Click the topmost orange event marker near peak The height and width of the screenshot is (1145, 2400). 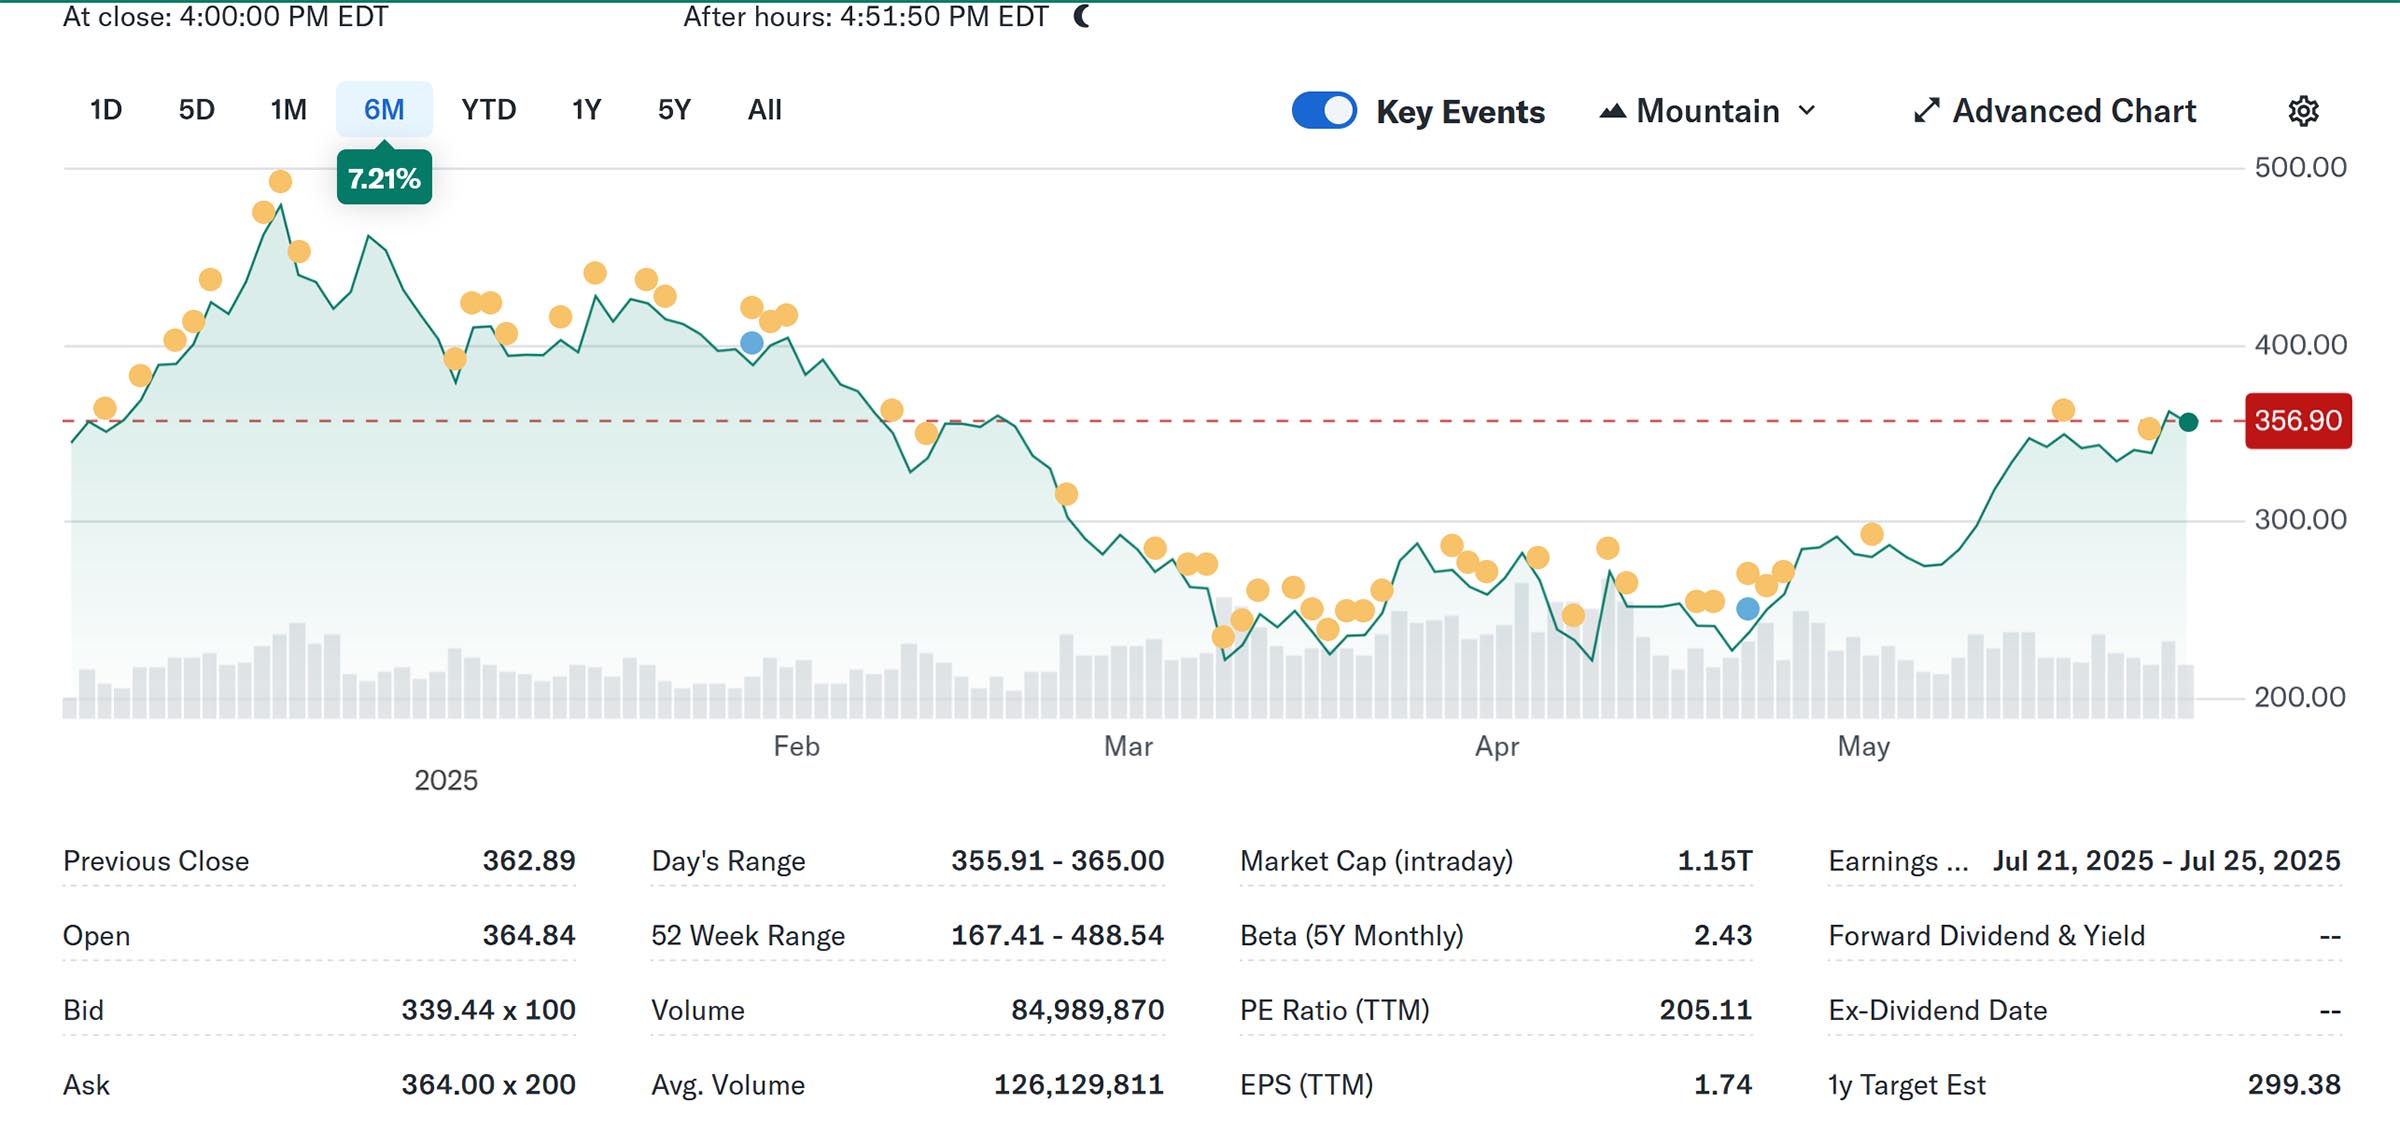point(280,181)
